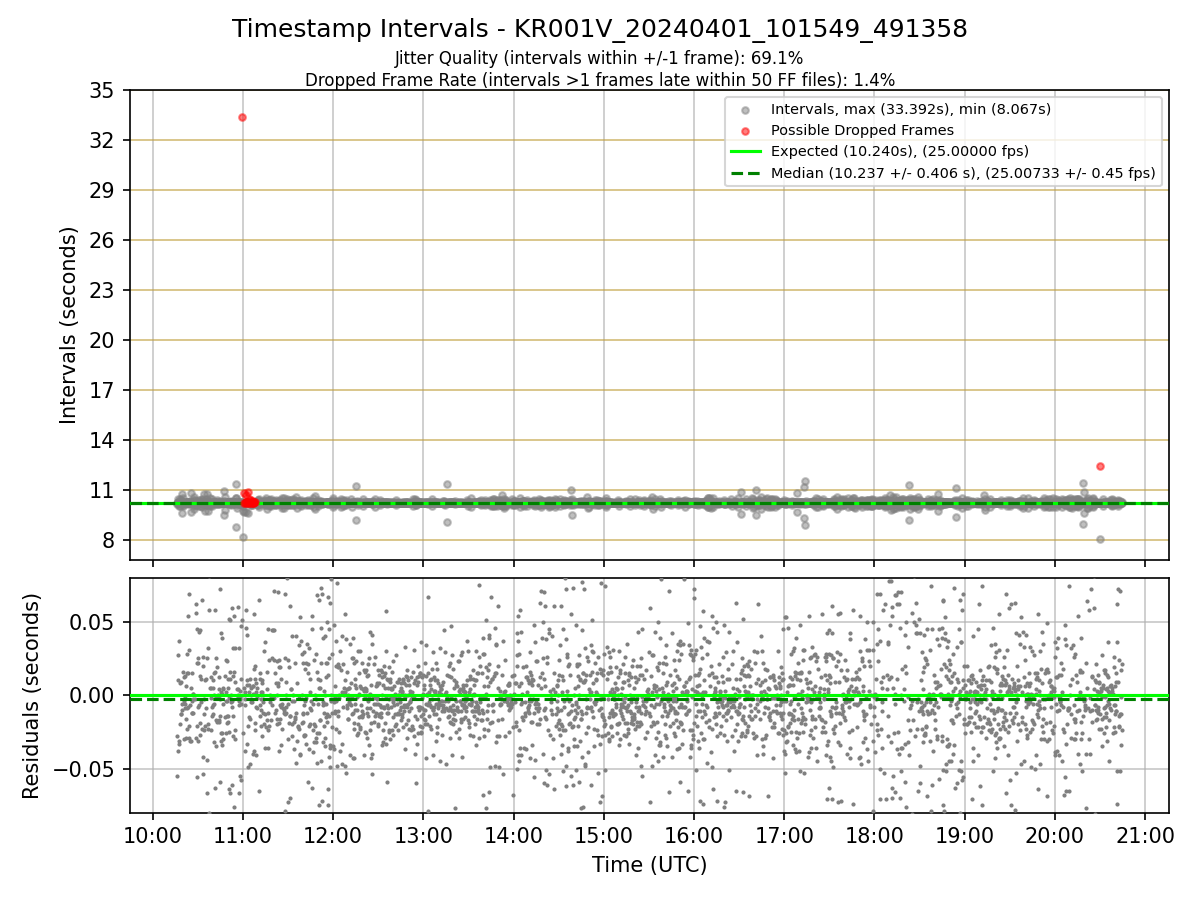Image resolution: width=1200 pixels, height=900 pixels.
Task: Click x-axis tick label '15:00'
Action: click(x=604, y=835)
